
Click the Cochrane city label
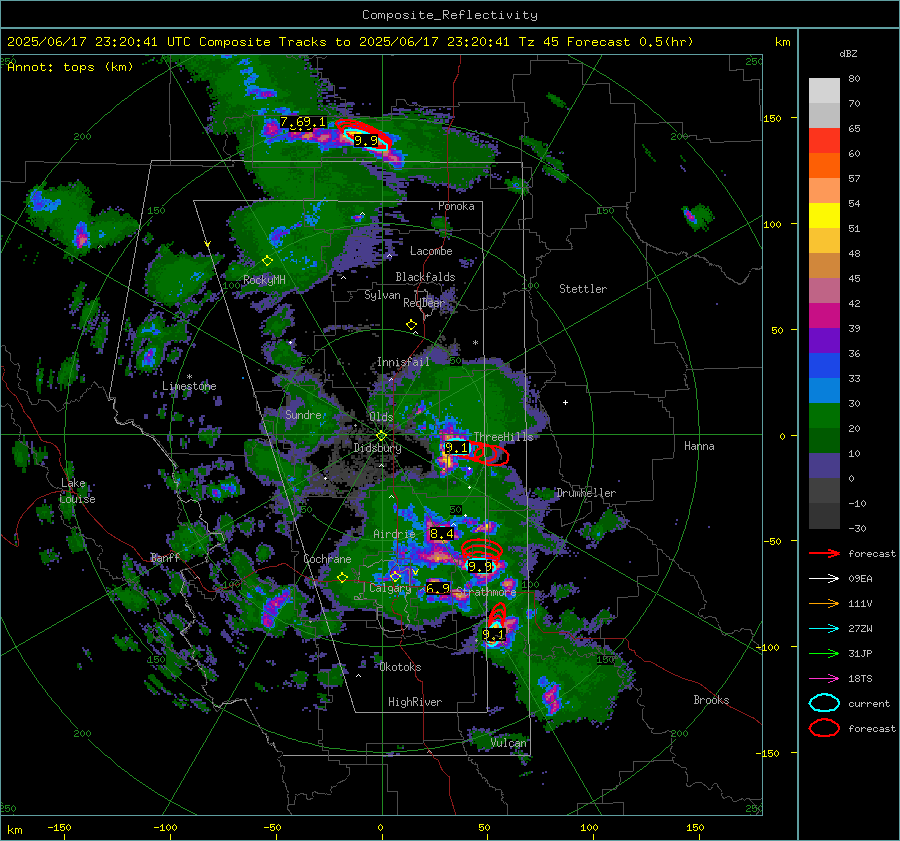coord(327,559)
